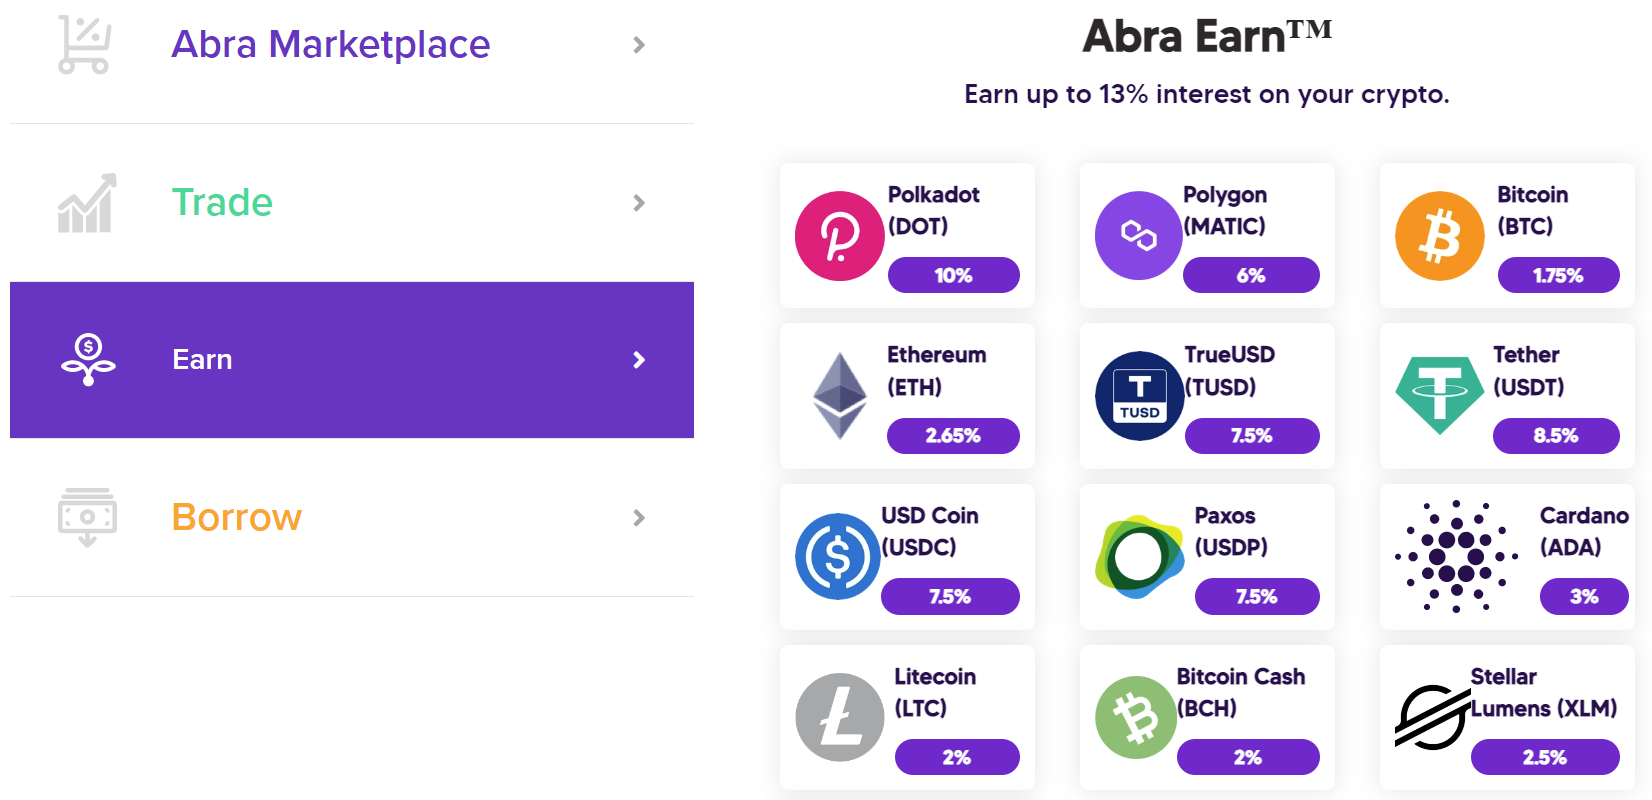Click the Borrow cash icon
Image resolution: width=1652 pixels, height=800 pixels.
click(87, 517)
